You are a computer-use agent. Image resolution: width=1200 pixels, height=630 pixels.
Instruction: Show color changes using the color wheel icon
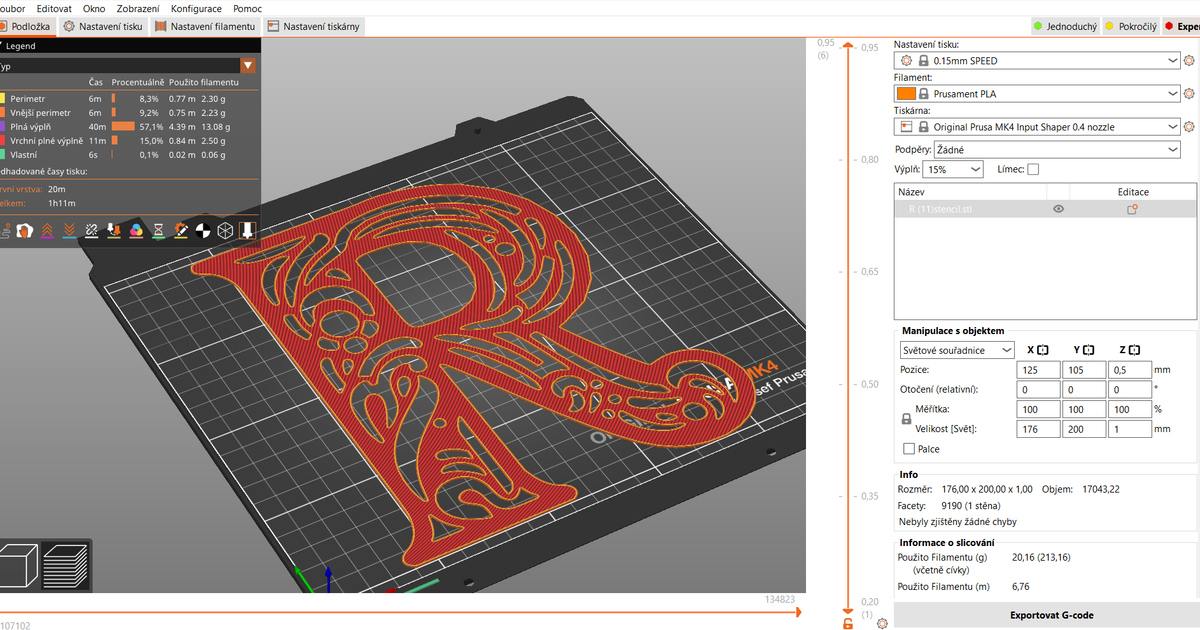[x=134, y=230]
